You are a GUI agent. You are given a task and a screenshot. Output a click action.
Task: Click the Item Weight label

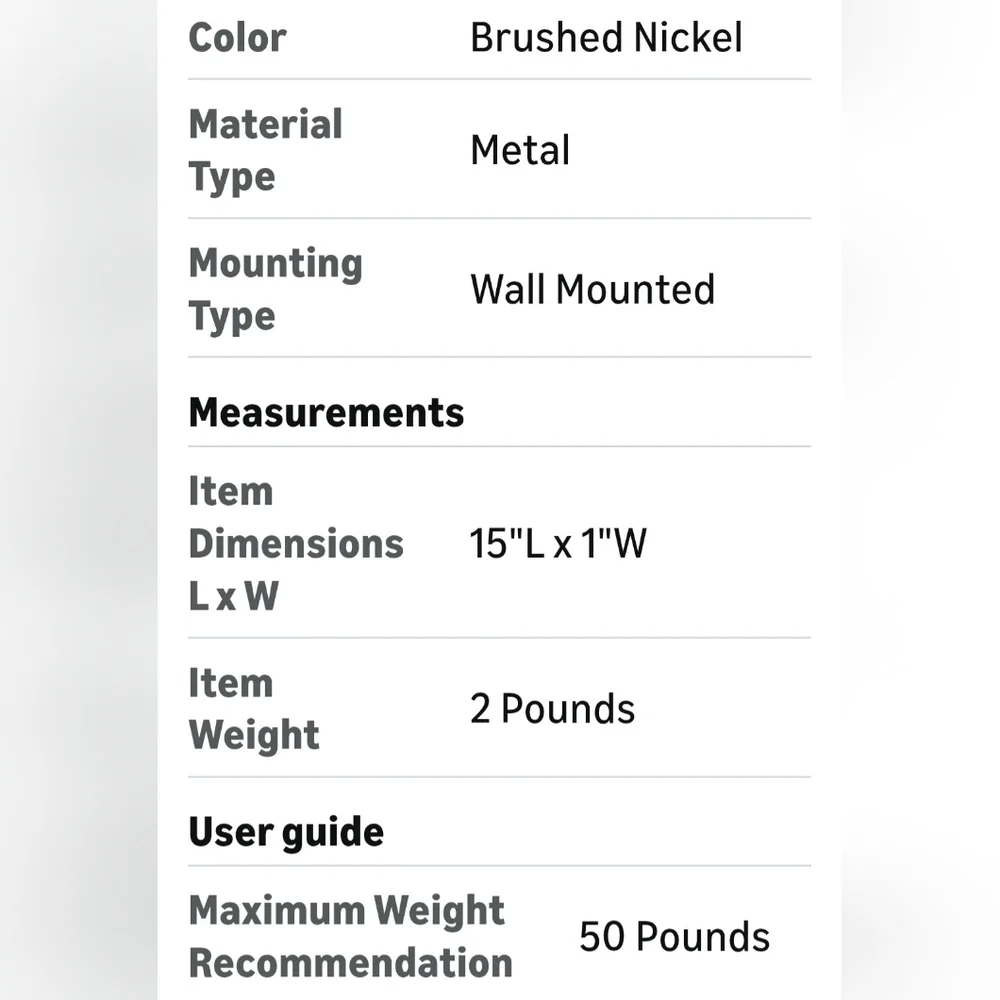tap(254, 709)
